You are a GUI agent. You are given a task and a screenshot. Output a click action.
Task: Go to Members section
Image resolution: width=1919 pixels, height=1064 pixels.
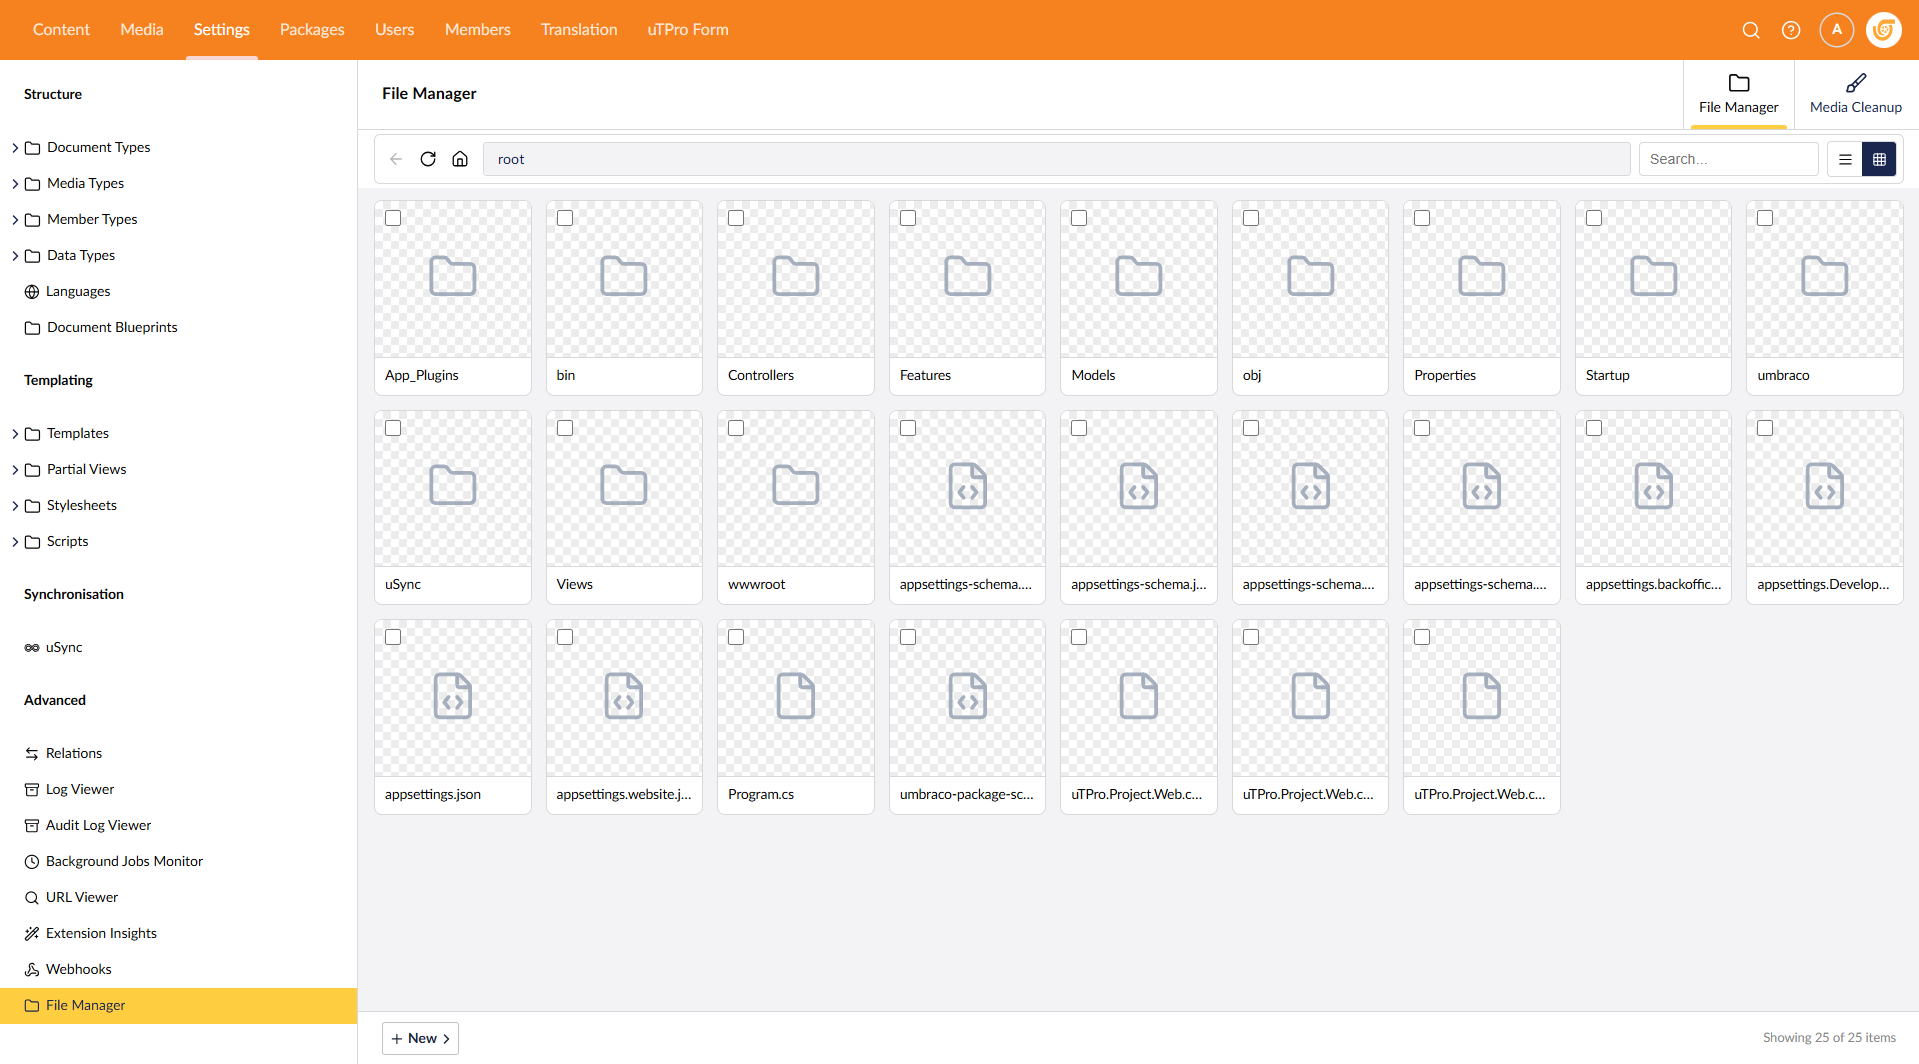(x=477, y=30)
